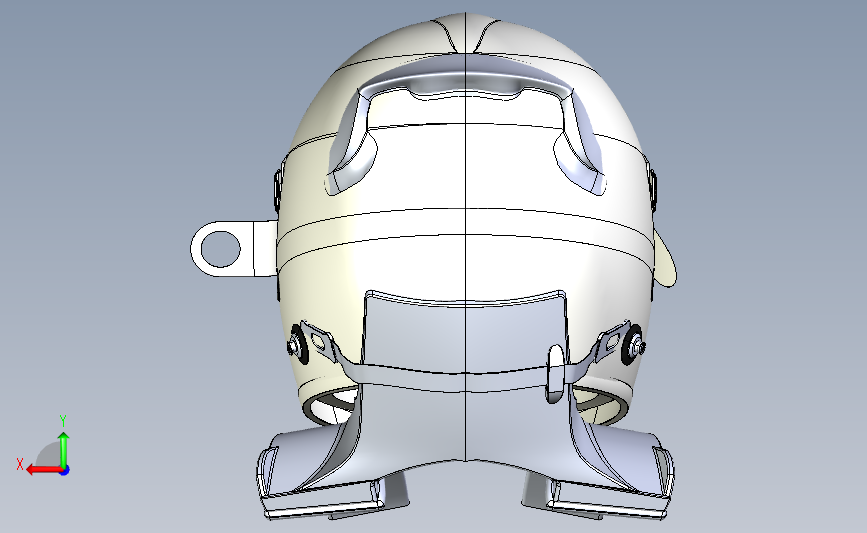Click the green Y label above the triad
This screenshot has width=867, height=533.
(x=63, y=421)
